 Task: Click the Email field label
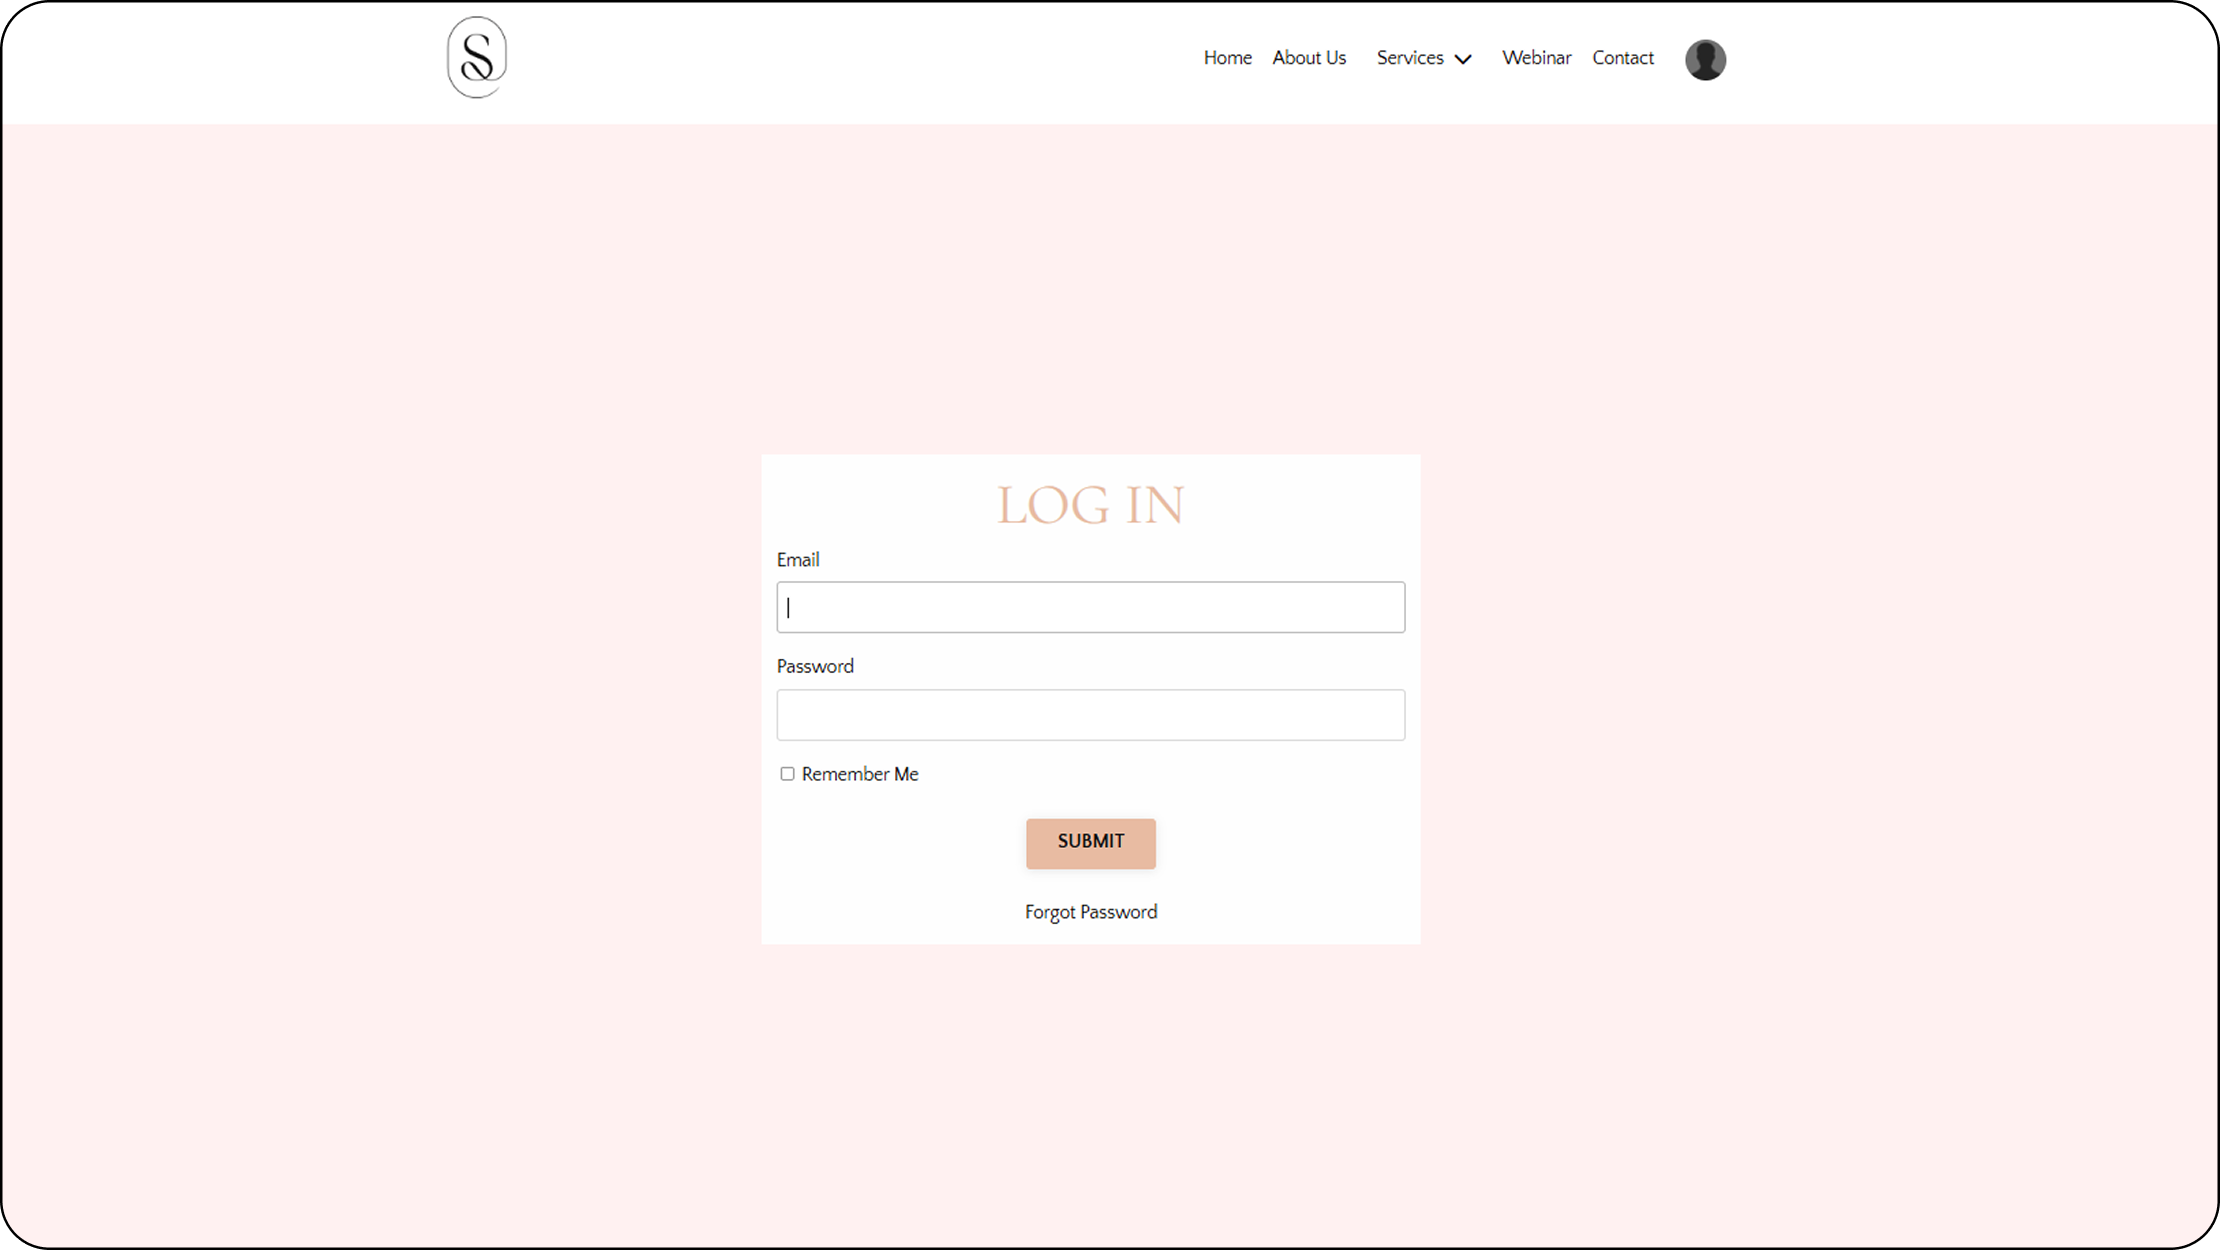(797, 560)
